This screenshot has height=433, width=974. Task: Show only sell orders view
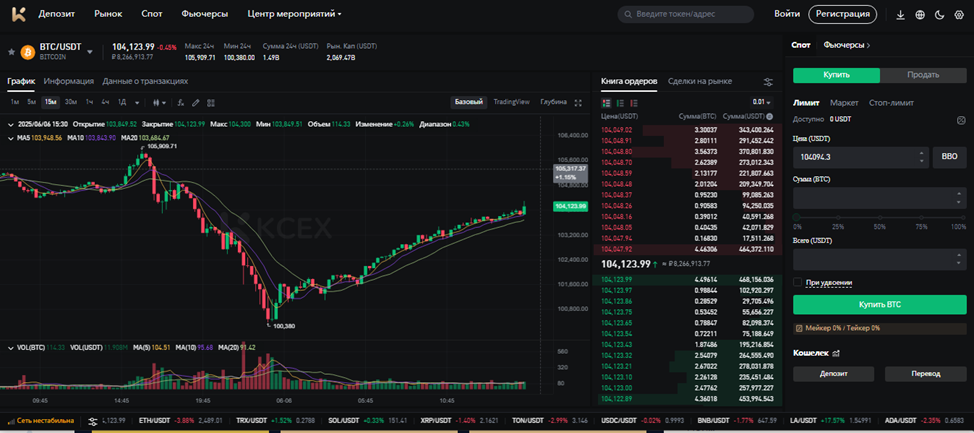pos(634,103)
